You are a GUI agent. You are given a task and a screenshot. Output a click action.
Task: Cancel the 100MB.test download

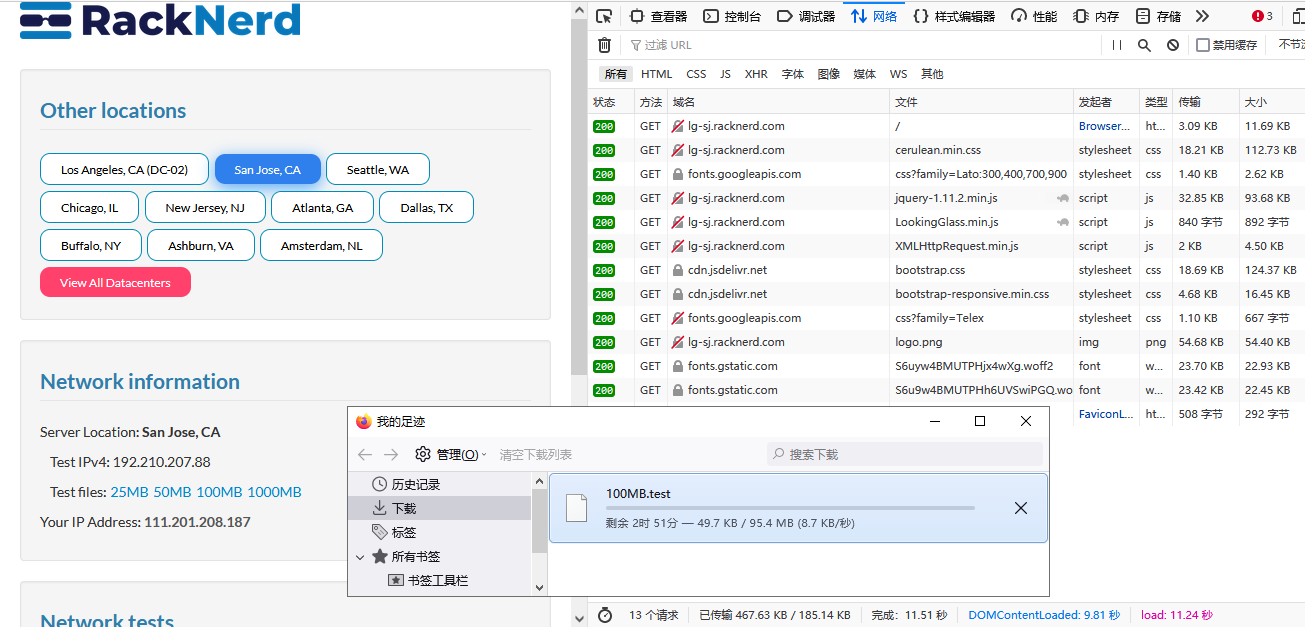pos(1021,508)
